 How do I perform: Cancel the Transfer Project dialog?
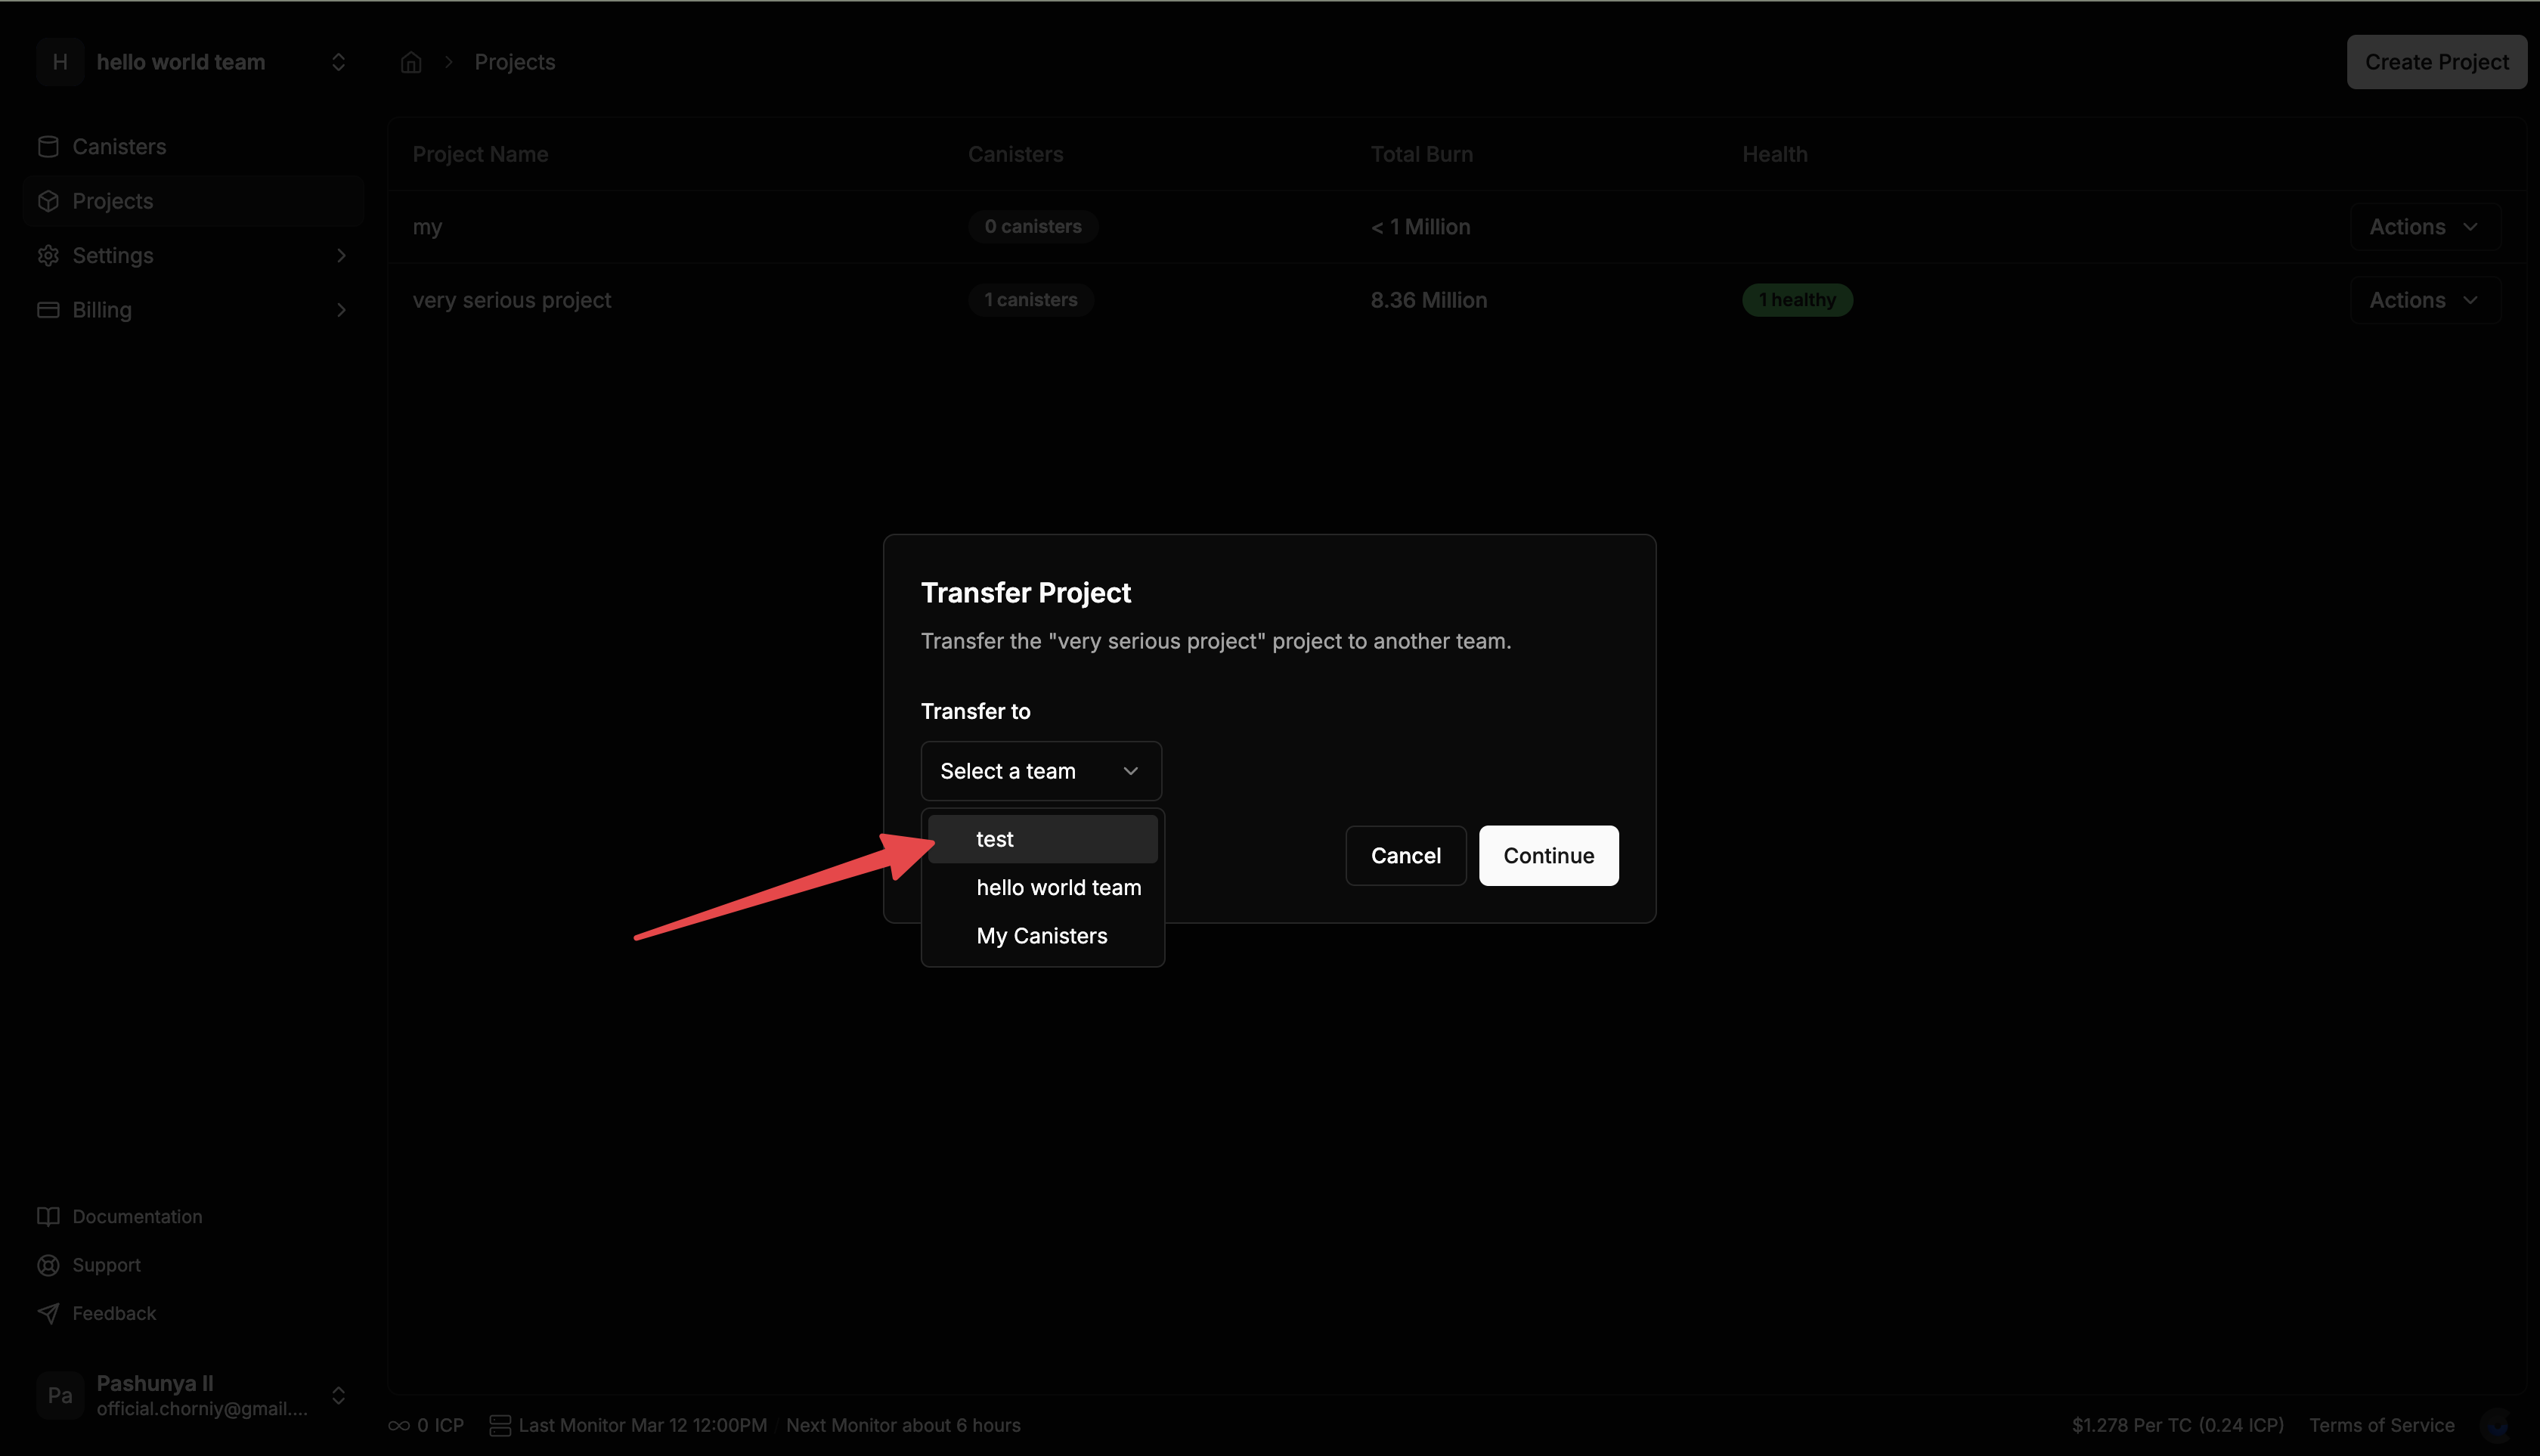(1405, 855)
